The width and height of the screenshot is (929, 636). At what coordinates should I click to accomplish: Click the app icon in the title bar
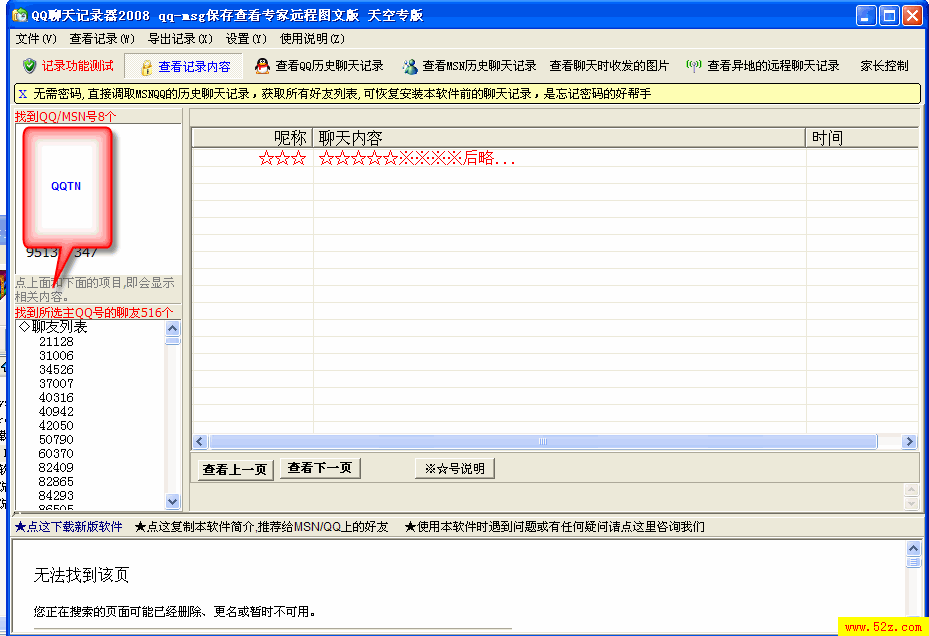(x=18, y=15)
